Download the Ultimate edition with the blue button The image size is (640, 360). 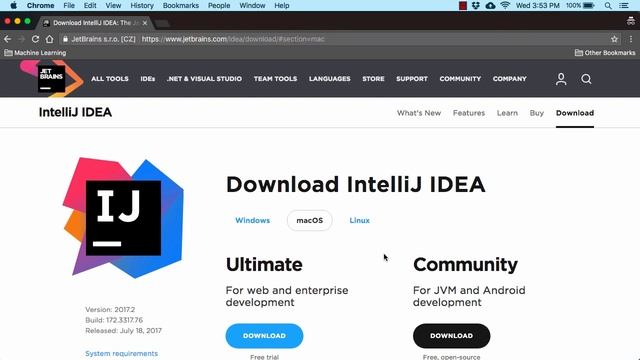[264, 336]
